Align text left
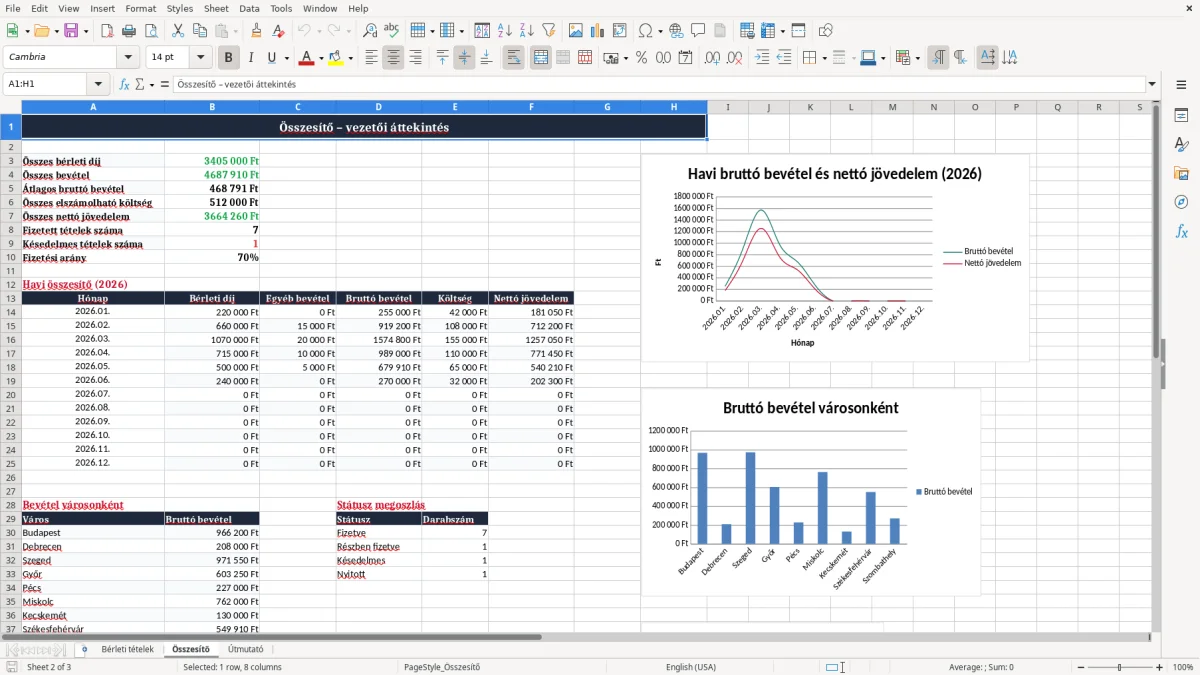 [371, 58]
